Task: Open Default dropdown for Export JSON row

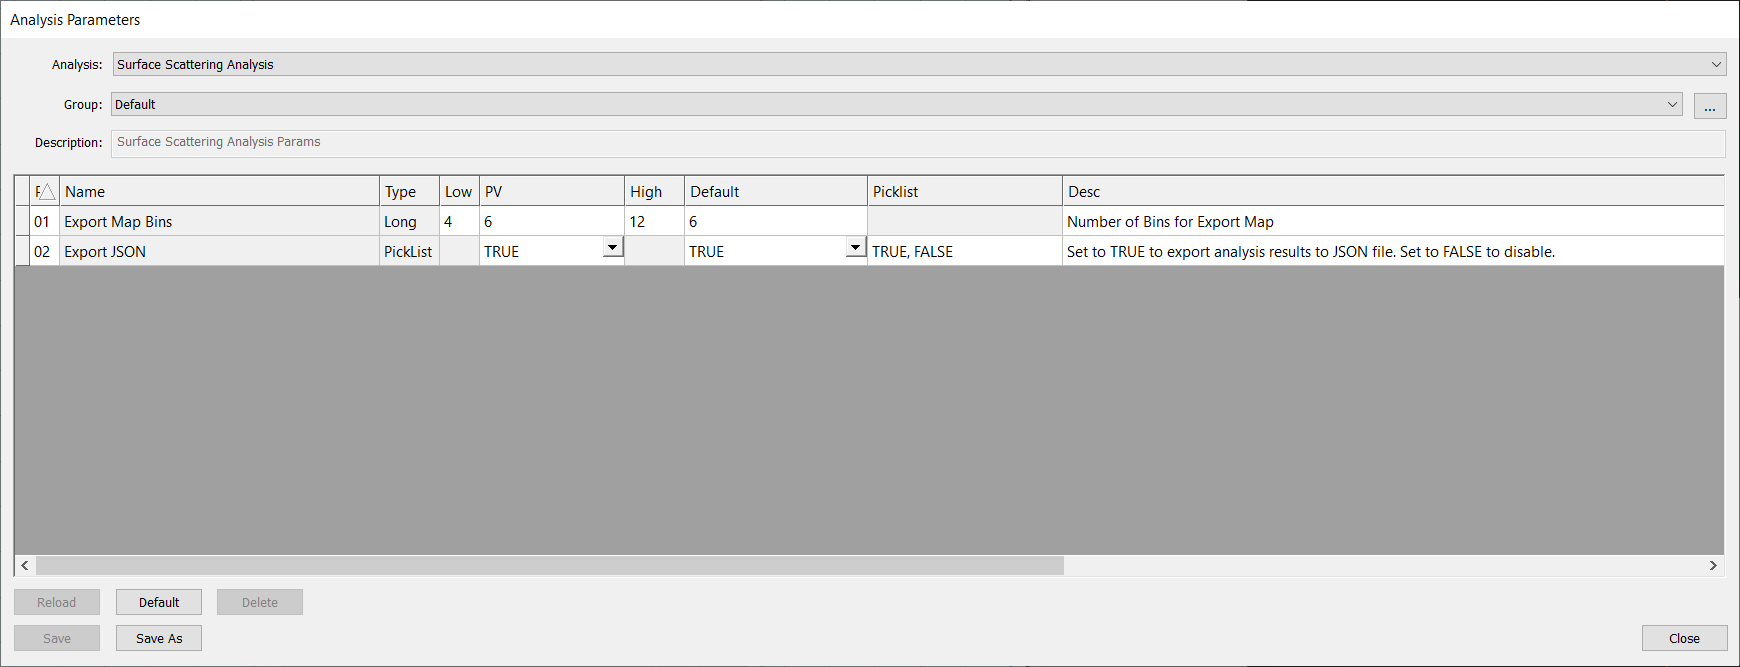Action: pos(855,248)
